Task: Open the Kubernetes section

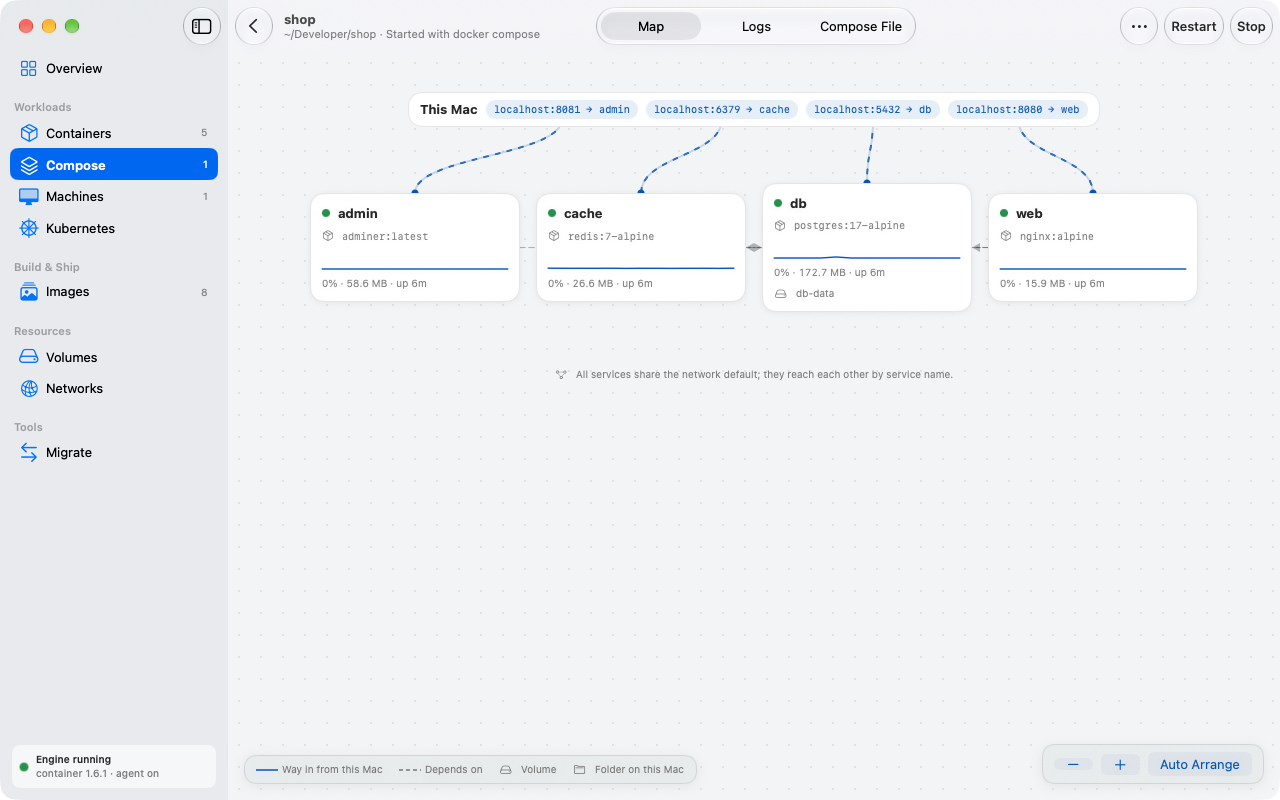Action: pos(114,229)
